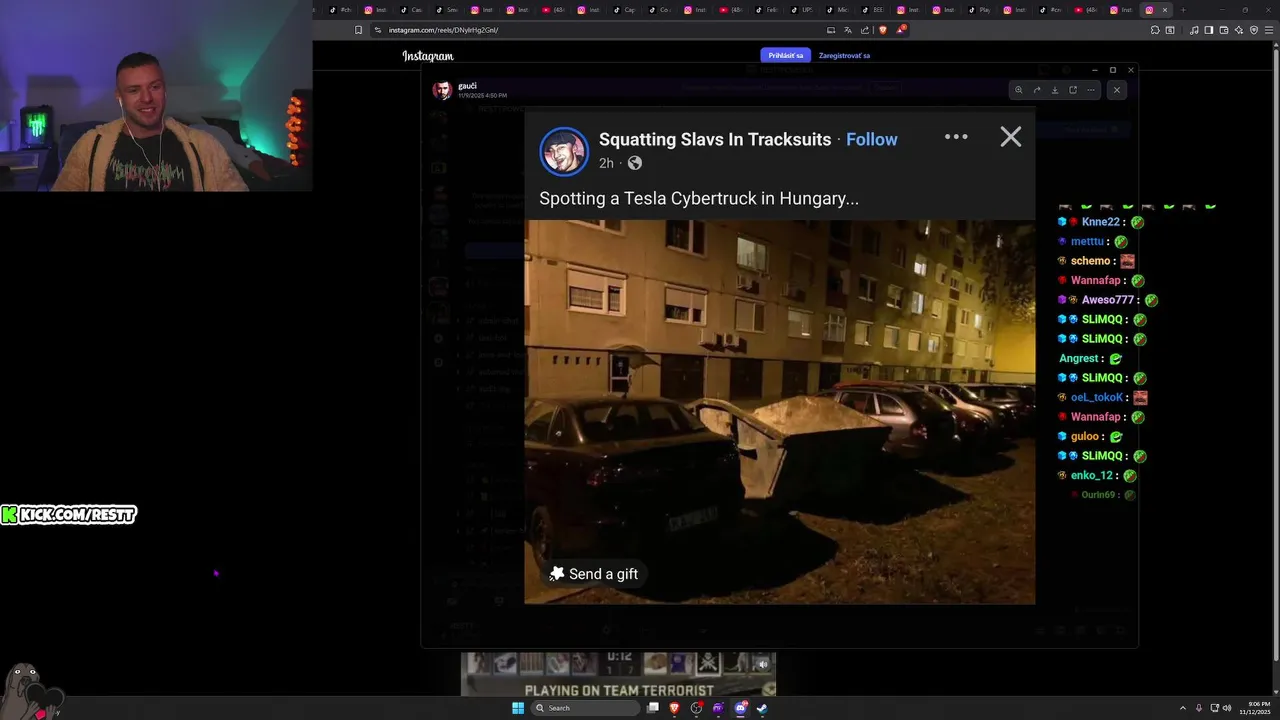The image size is (1280, 720).
Task: Open Brave Leo AI sparkle icon
Action: tap(1238, 30)
